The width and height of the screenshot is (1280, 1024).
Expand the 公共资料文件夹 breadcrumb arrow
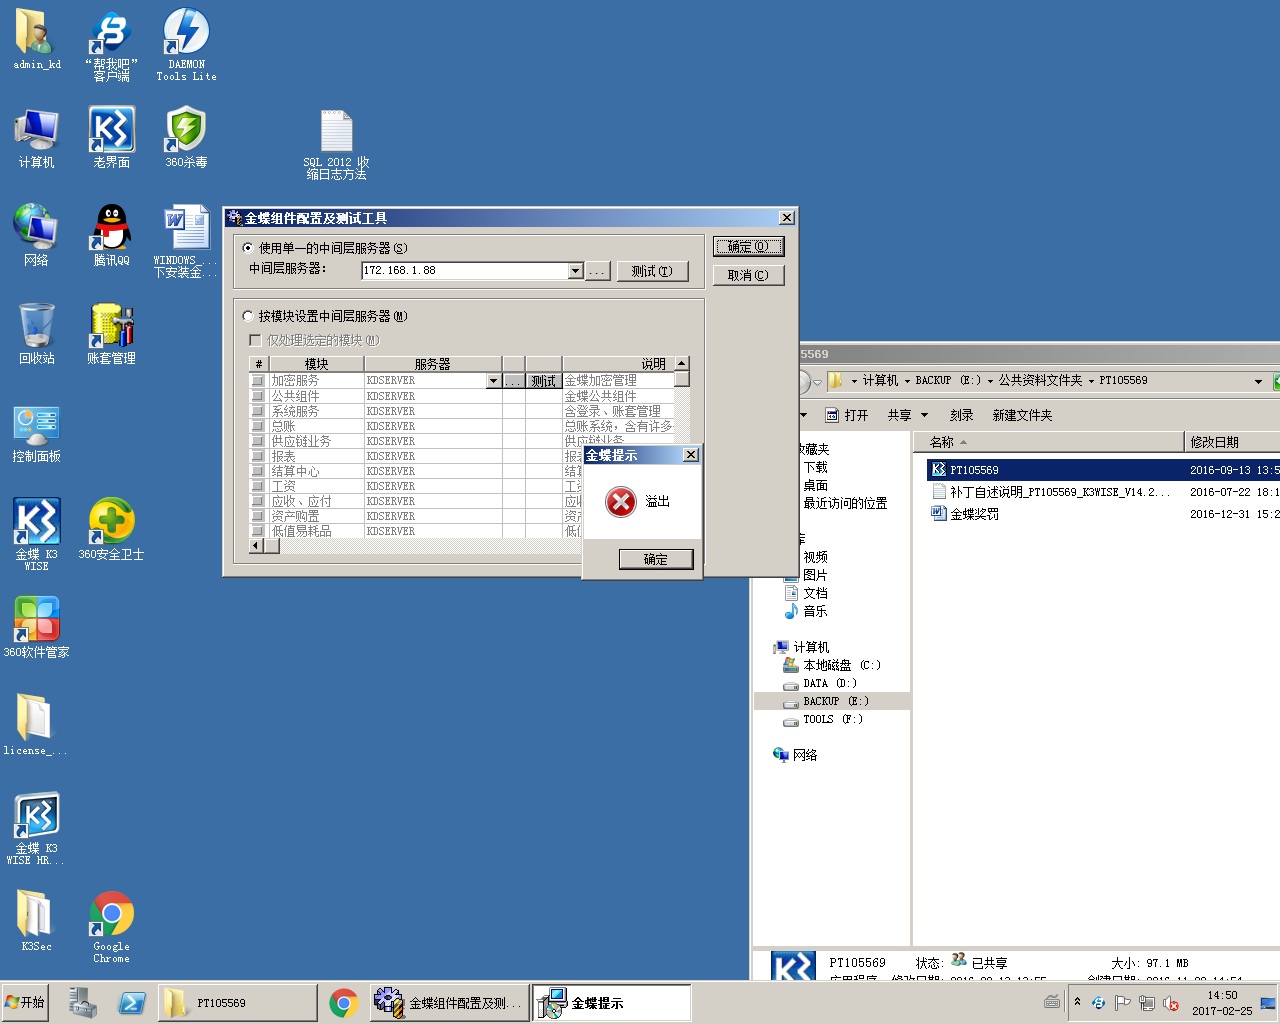tap(1091, 381)
